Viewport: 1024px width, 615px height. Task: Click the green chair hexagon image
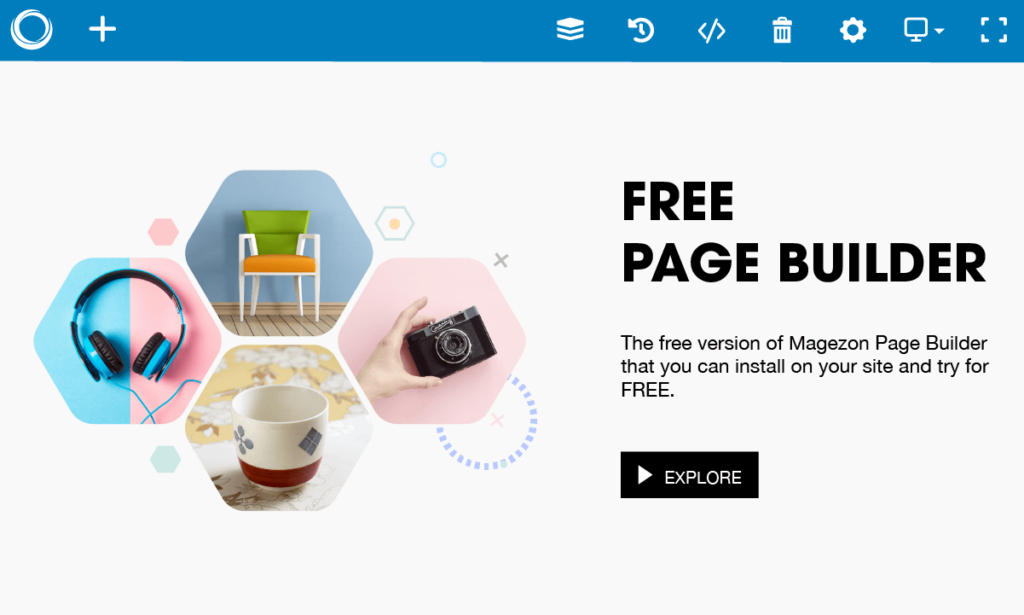[279, 253]
